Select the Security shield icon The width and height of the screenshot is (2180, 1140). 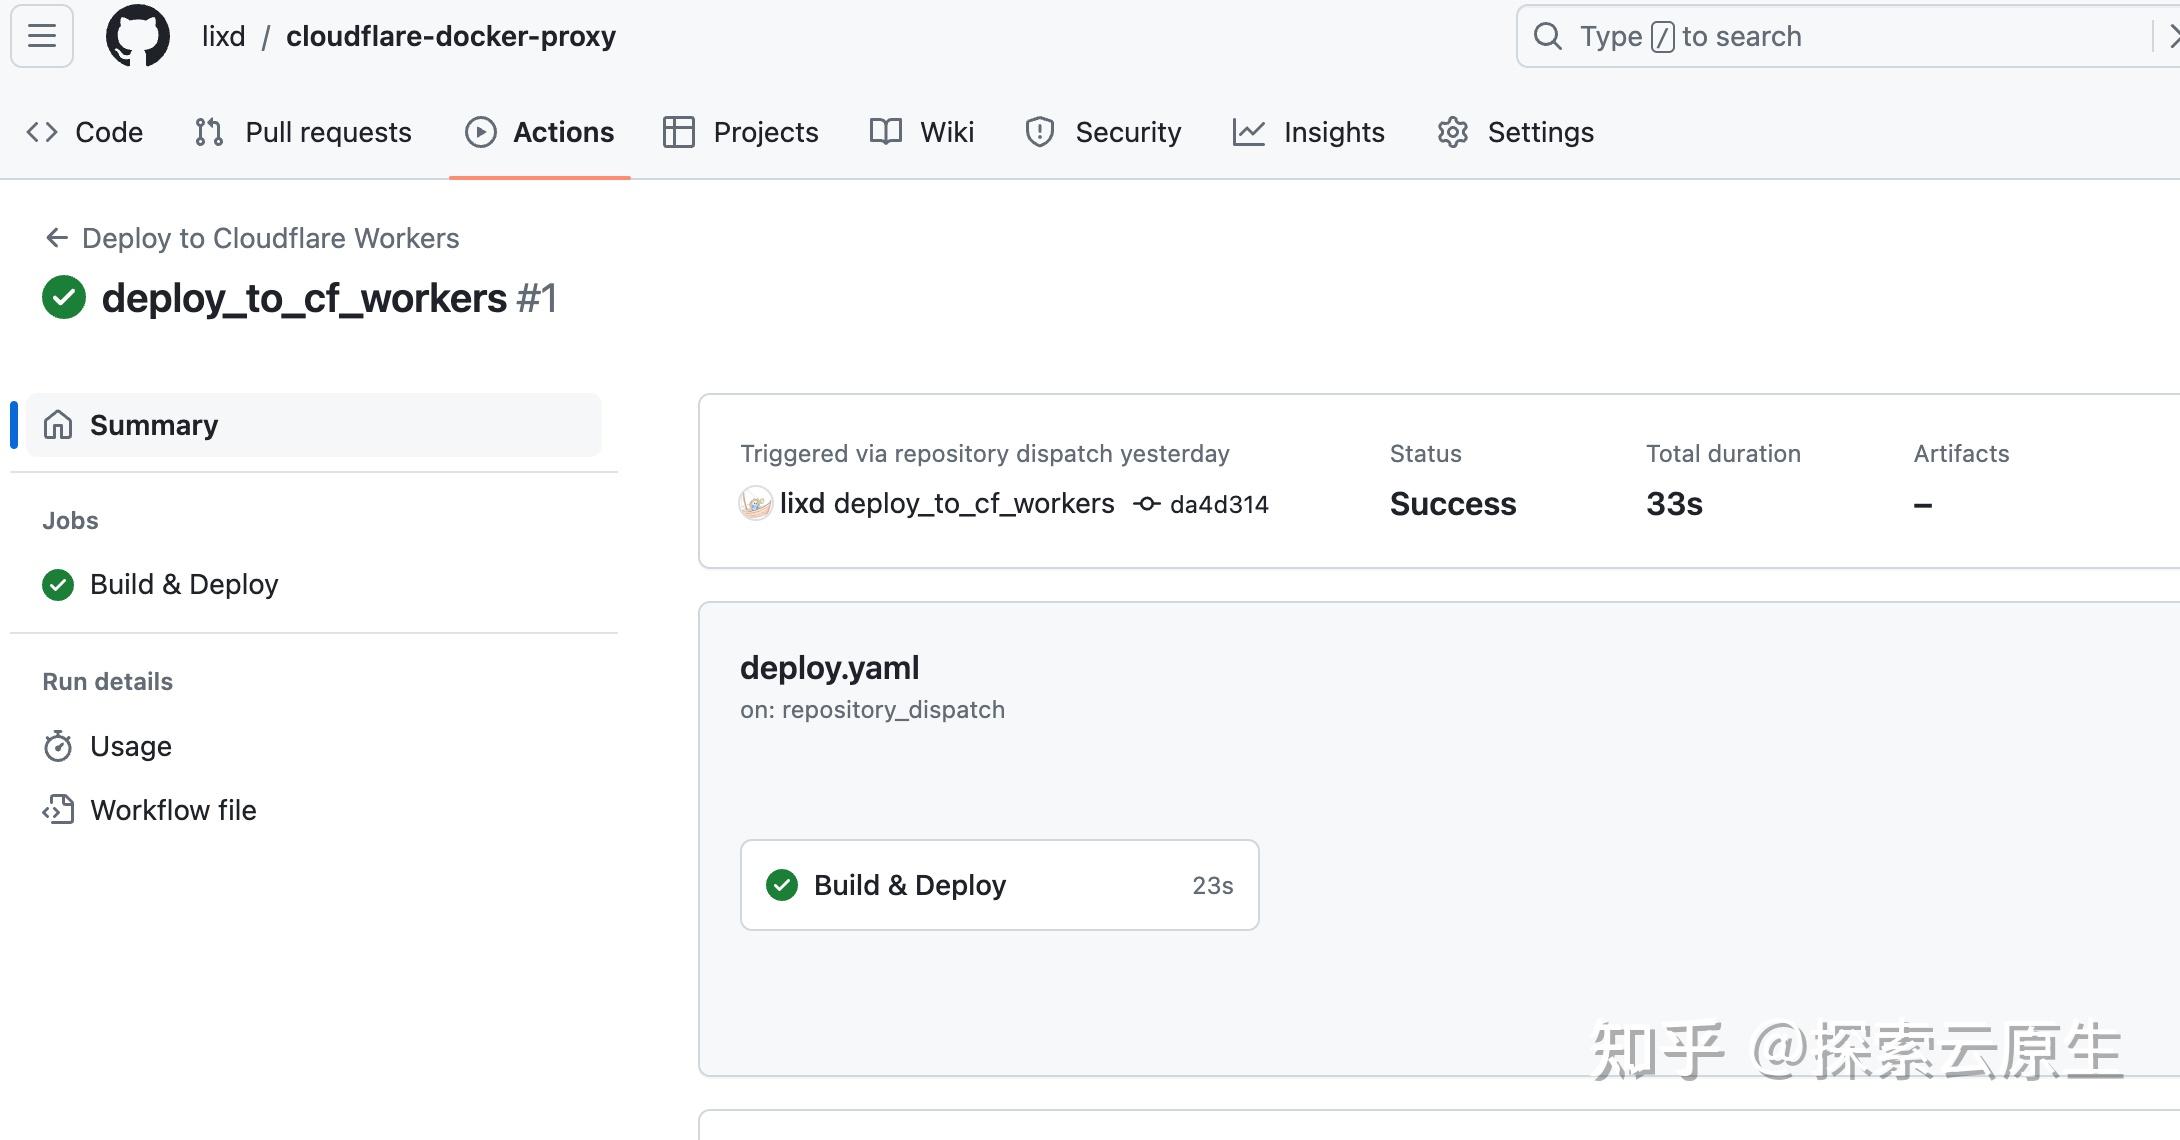(x=1038, y=131)
